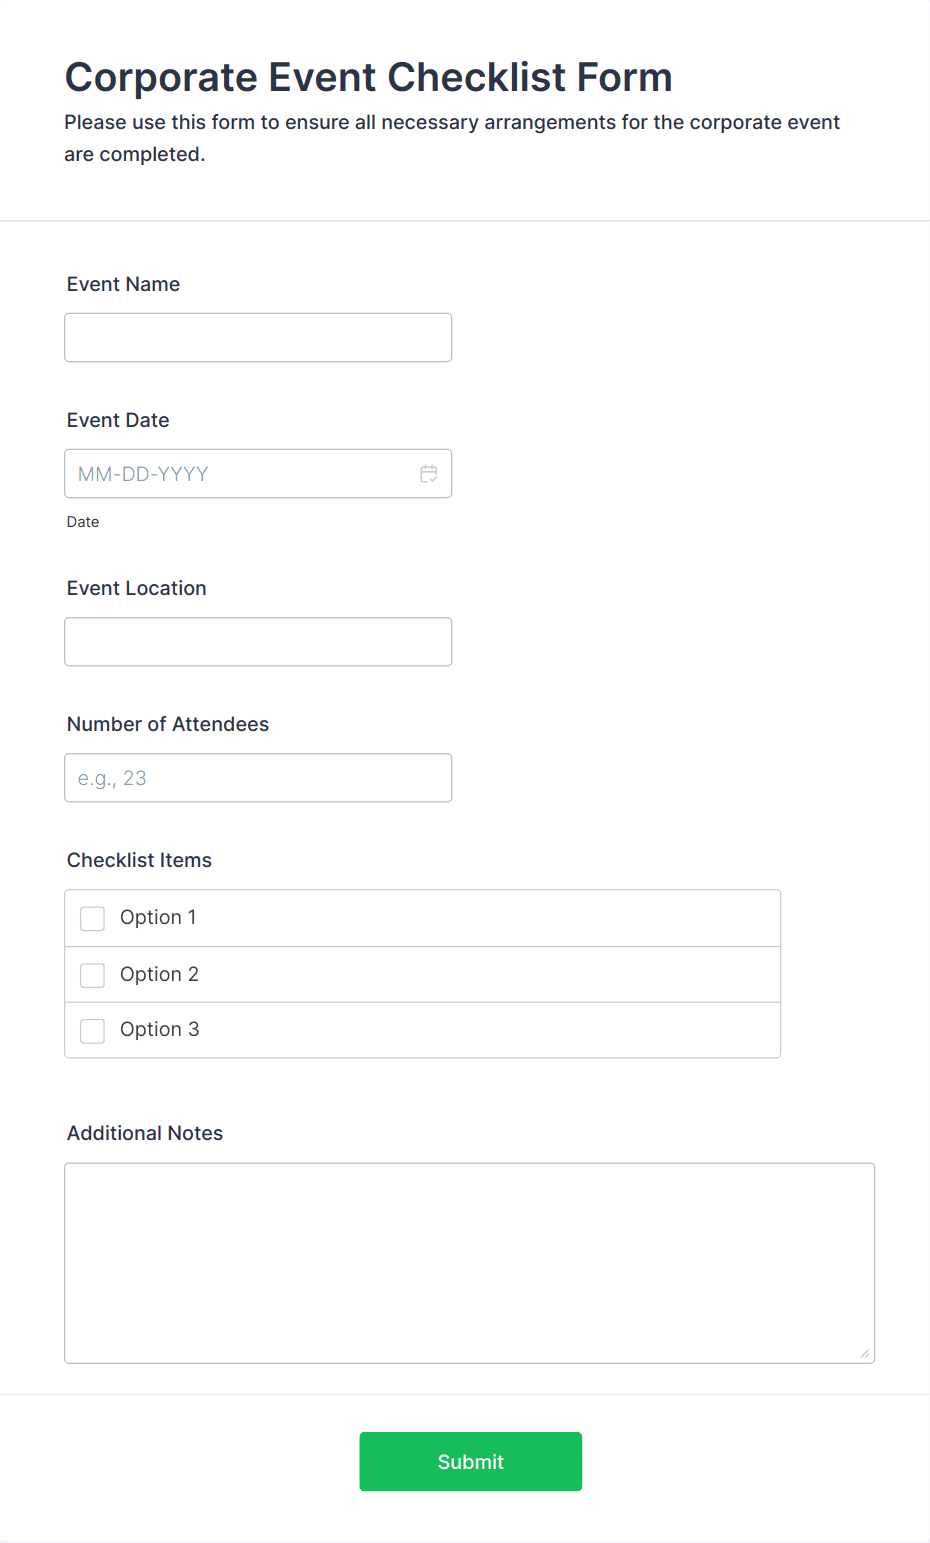Click the Event Date label
Image resolution: width=930 pixels, height=1543 pixels.
tap(118, 420)
